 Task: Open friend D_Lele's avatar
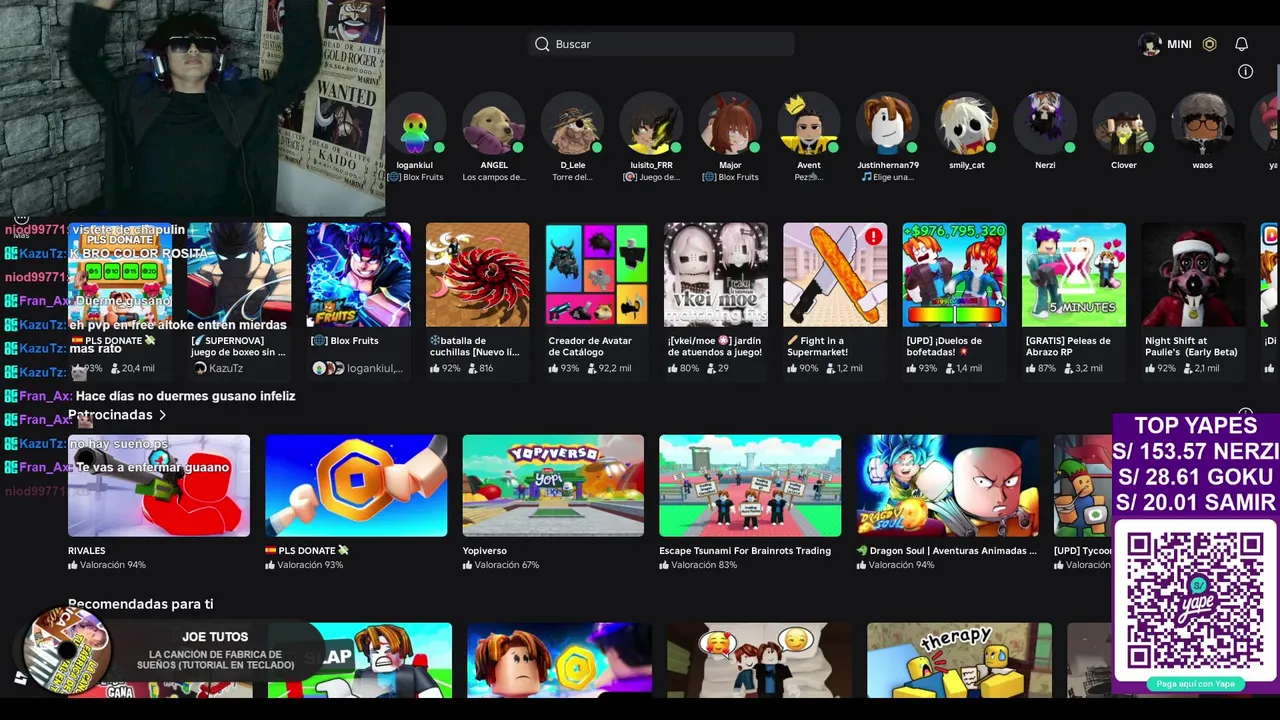pyautogui.click(x=573, y=124)
